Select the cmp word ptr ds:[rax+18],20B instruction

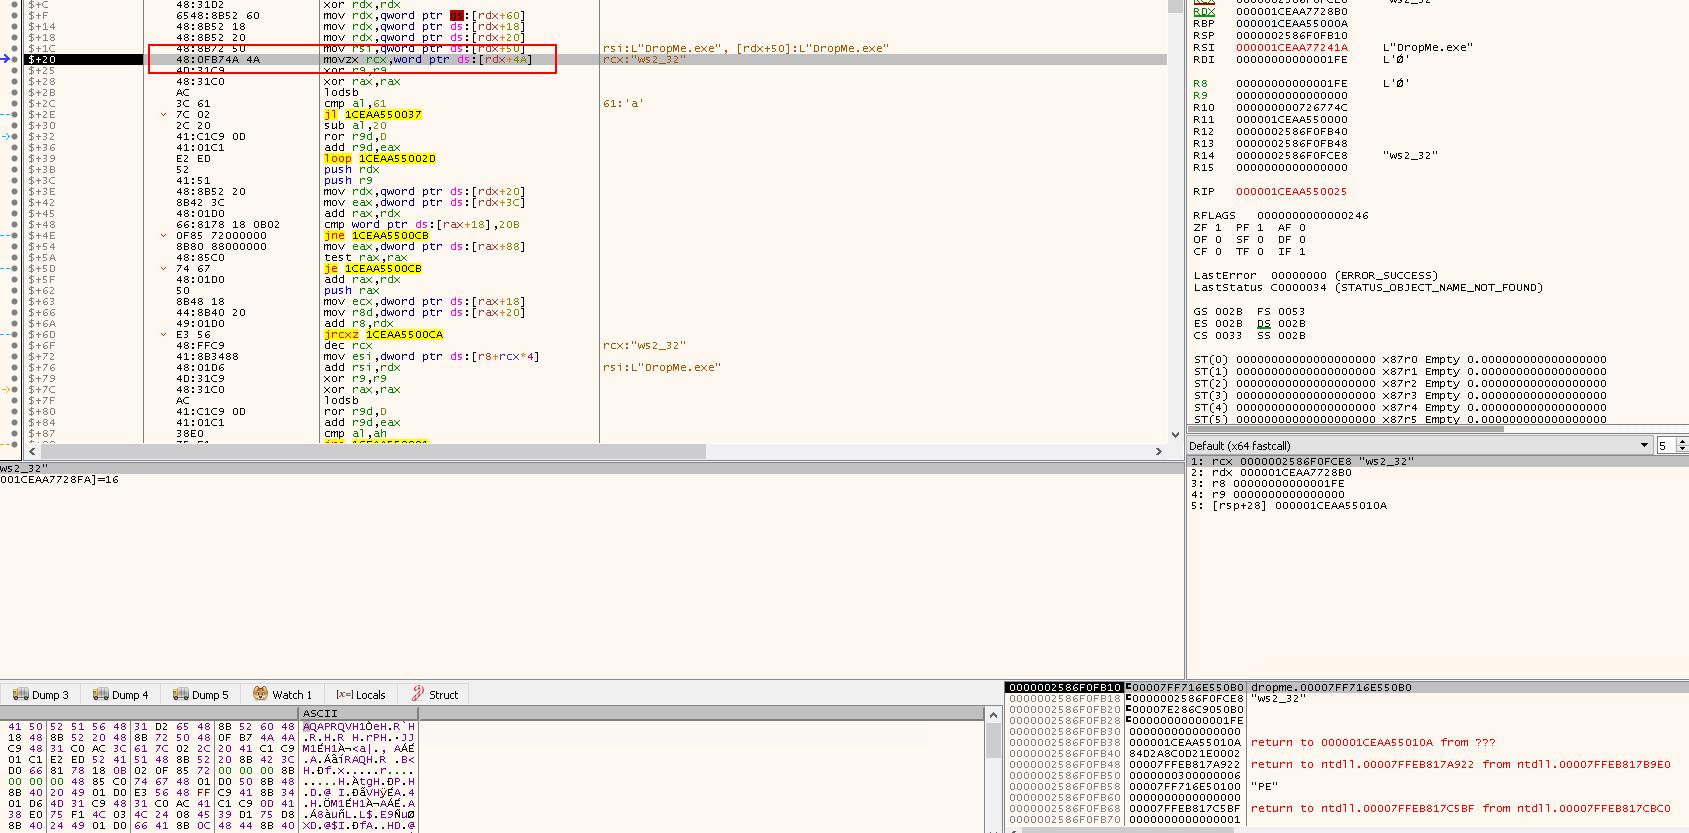(422, 225)
